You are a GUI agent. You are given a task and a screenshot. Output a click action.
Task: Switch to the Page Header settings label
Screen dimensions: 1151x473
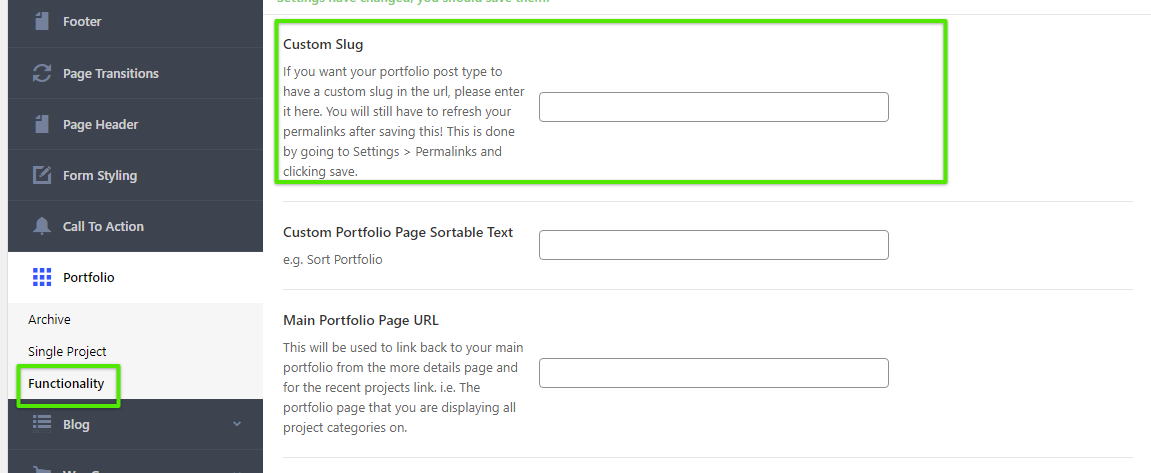pyautogui.click(x=100, y=124)
